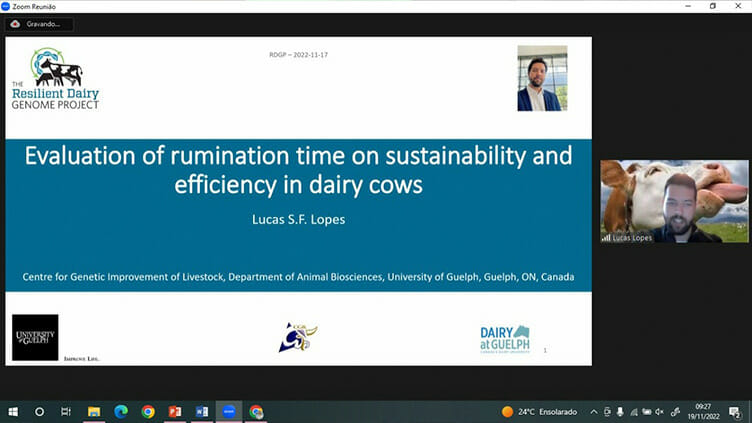752x423 pixels.
Task: Open the second Chrome icon beside Zoom
Action: 256,411
